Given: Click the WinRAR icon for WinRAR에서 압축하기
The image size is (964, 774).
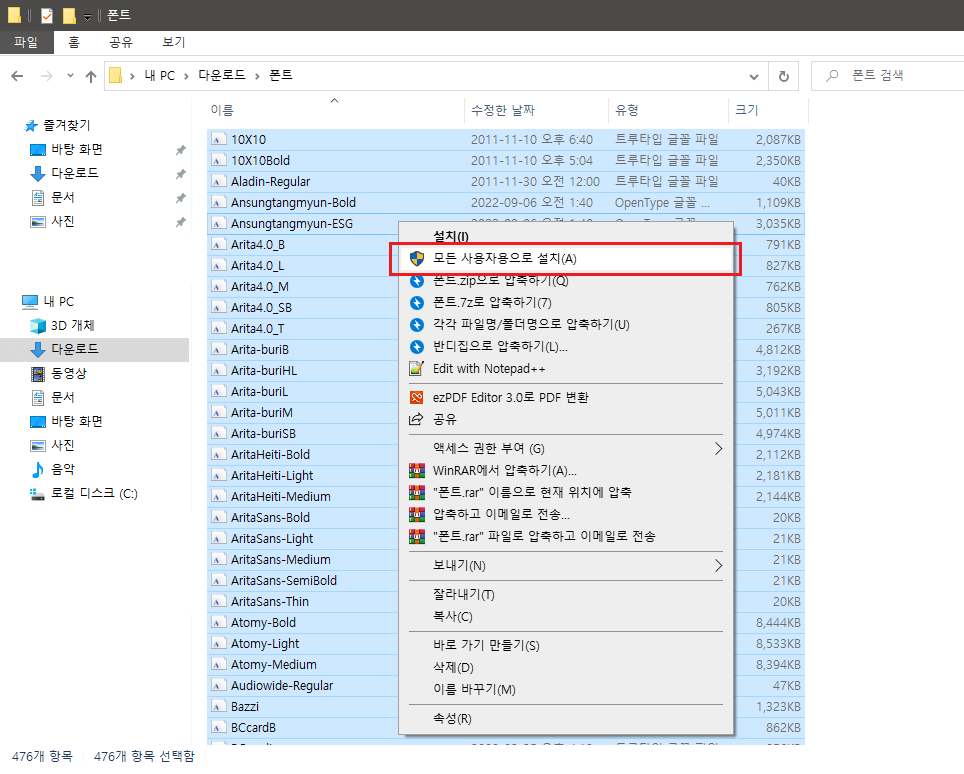Looking at the screenshot, I should [417, 471].
